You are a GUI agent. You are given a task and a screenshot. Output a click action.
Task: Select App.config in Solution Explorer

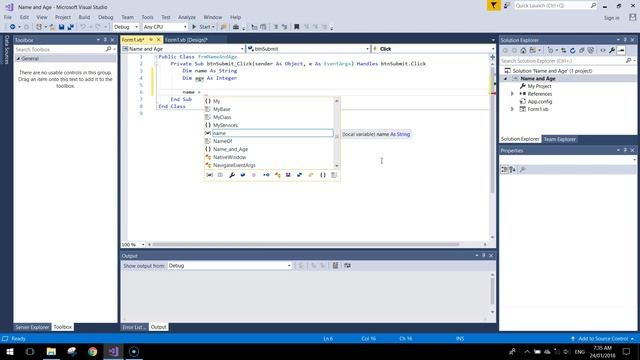(x=540, y=102)
